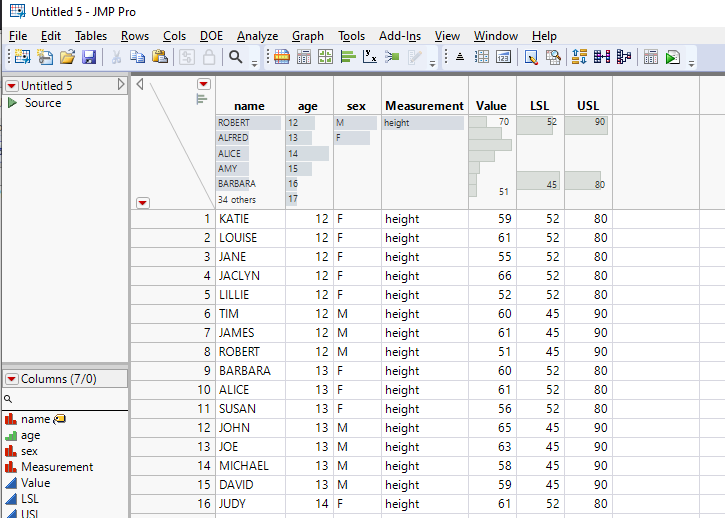
Task: Open the Columns (7/0) red triangle menu
Action: pyautogui.click(x=12, y=379)
